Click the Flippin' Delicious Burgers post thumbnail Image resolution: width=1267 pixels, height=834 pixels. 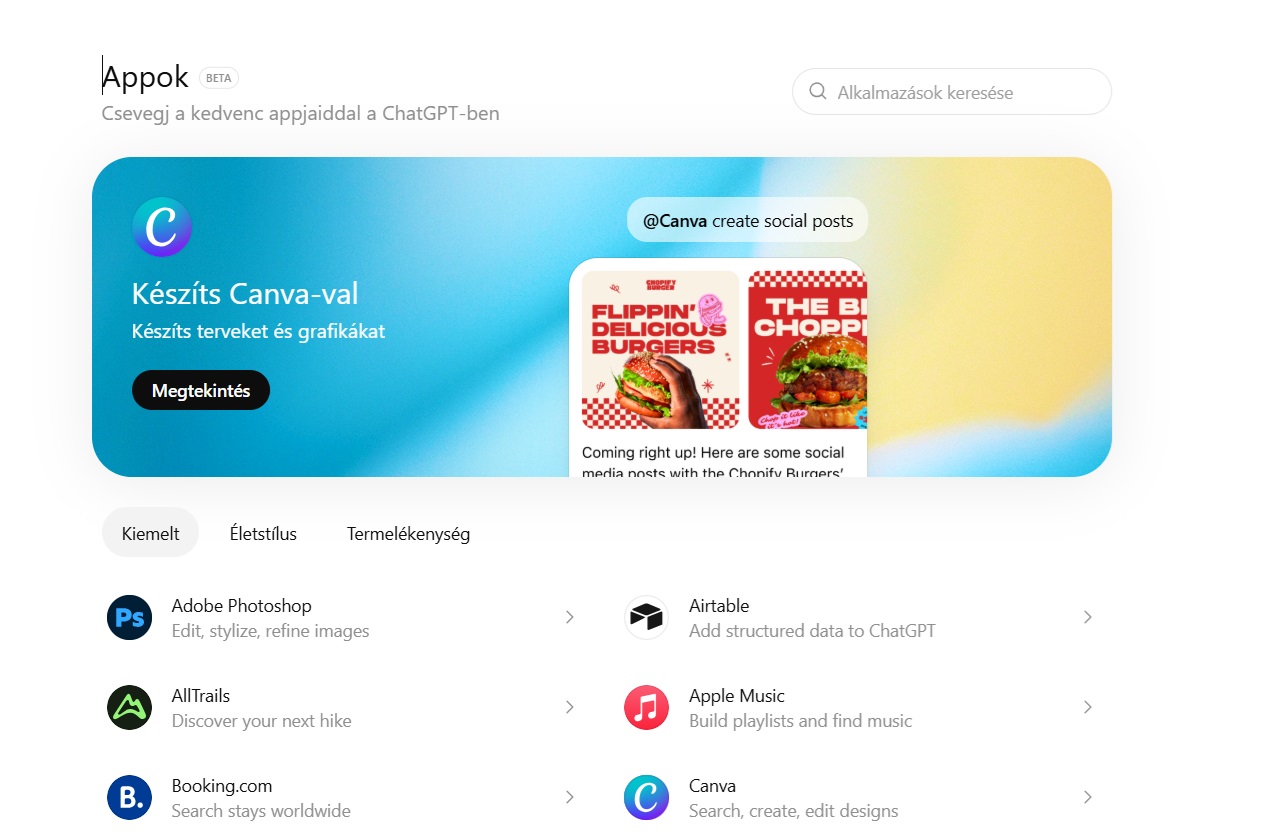(x=660, y=350)
